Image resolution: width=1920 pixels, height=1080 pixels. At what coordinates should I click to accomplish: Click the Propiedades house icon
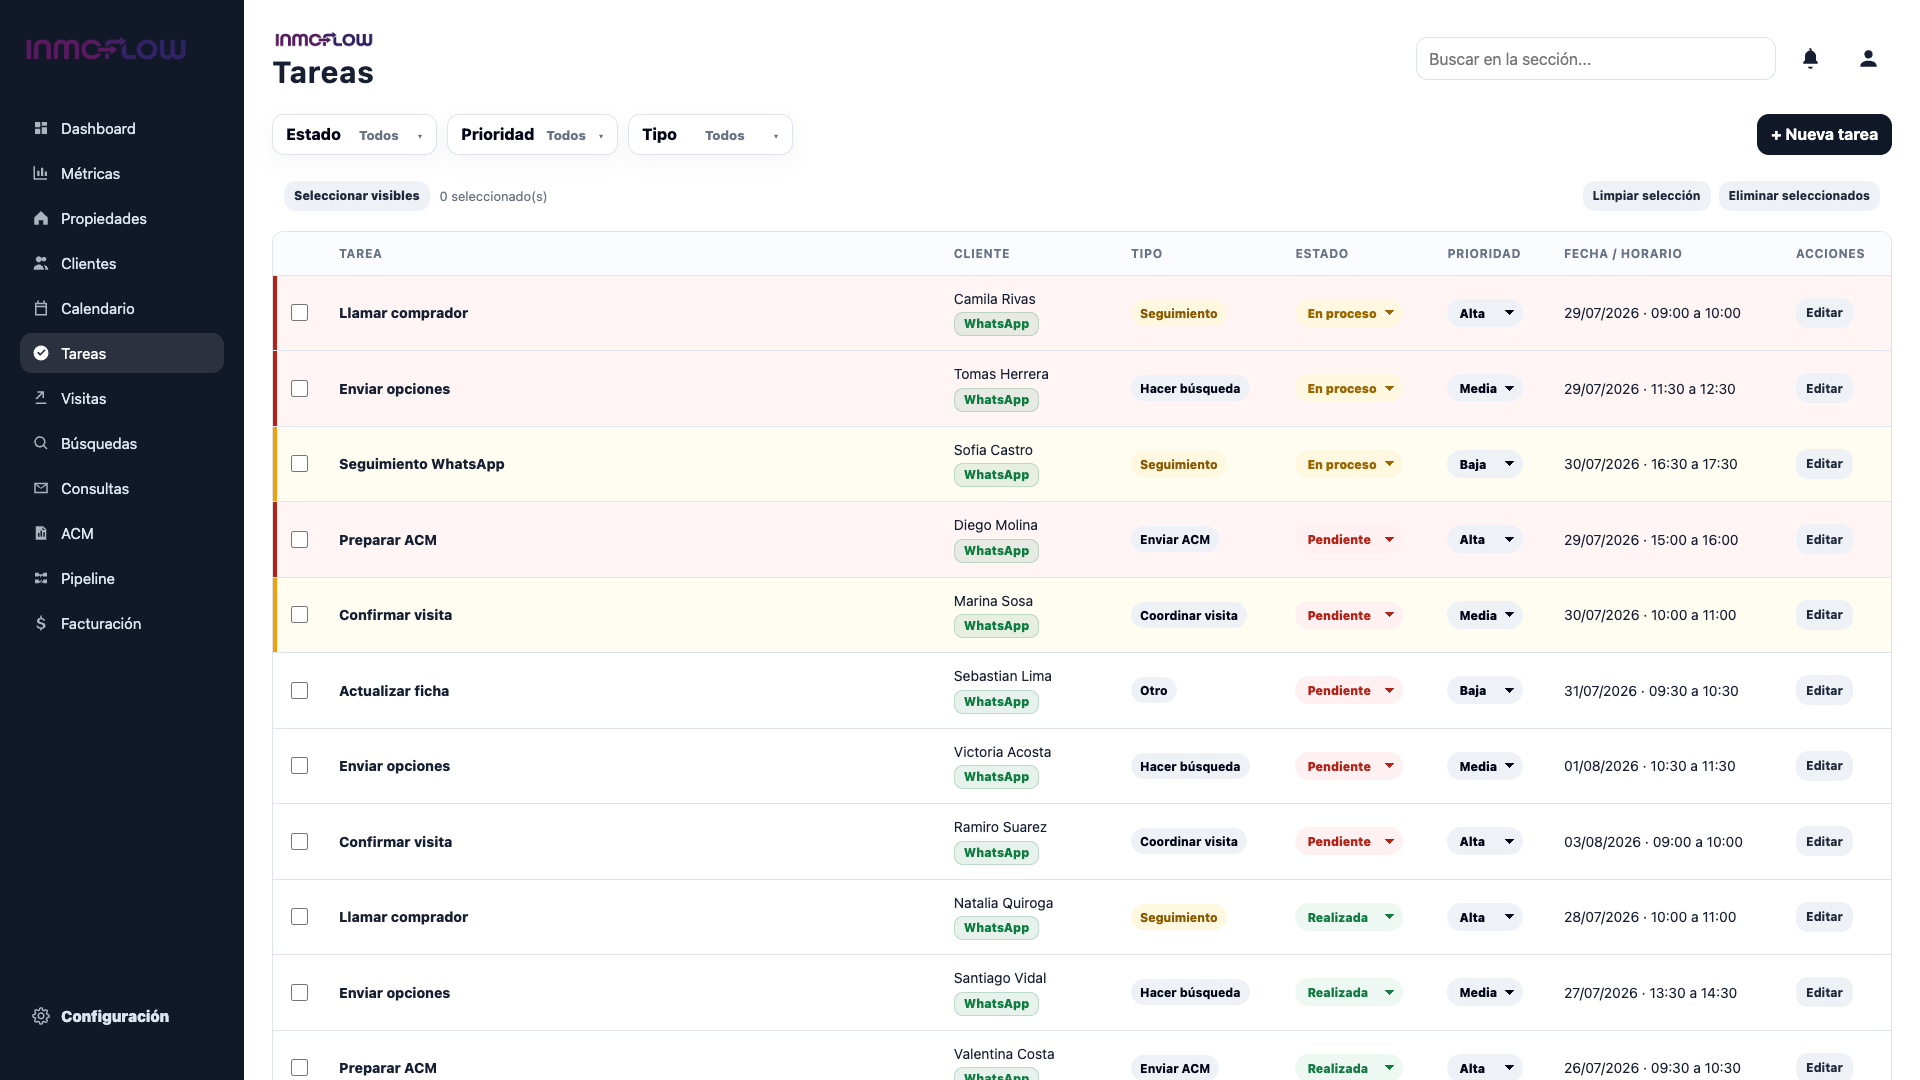point(41,218)
